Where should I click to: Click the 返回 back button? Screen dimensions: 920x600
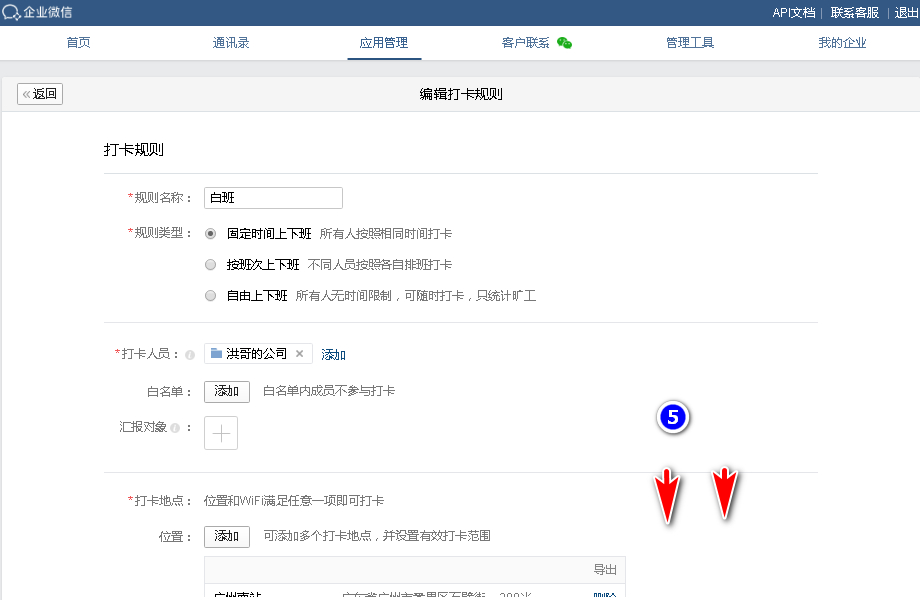[x=40, y=94]
